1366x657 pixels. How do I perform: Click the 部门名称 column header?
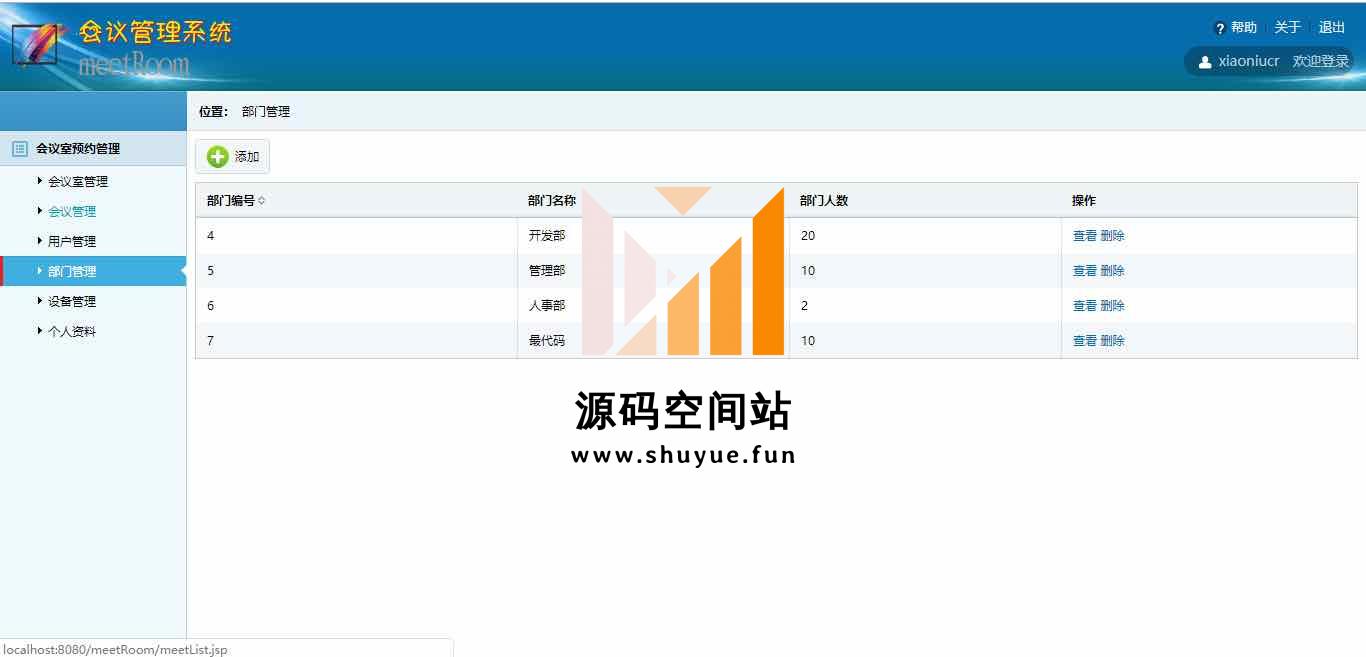[653, 201]
